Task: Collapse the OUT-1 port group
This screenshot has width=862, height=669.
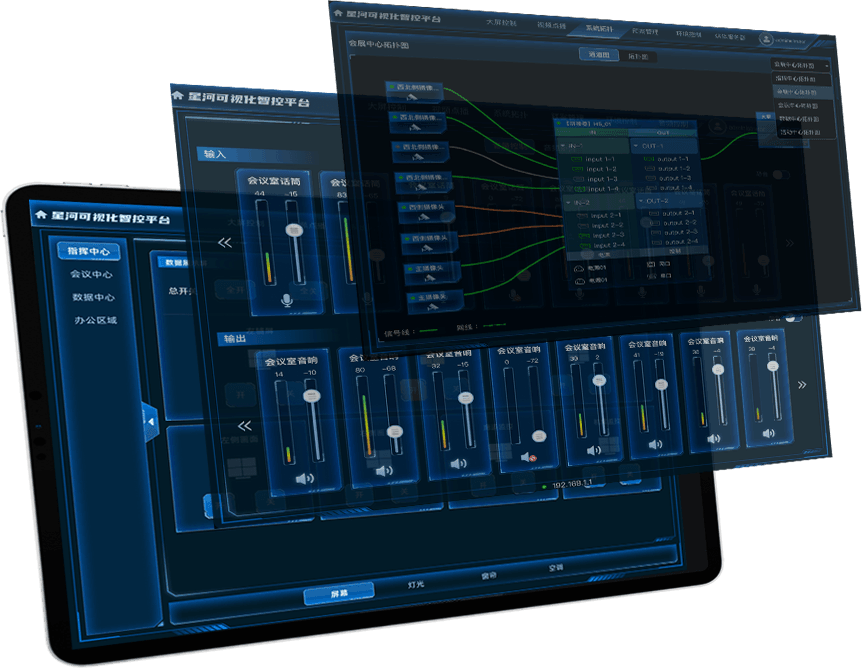Action: pos(636,146)
